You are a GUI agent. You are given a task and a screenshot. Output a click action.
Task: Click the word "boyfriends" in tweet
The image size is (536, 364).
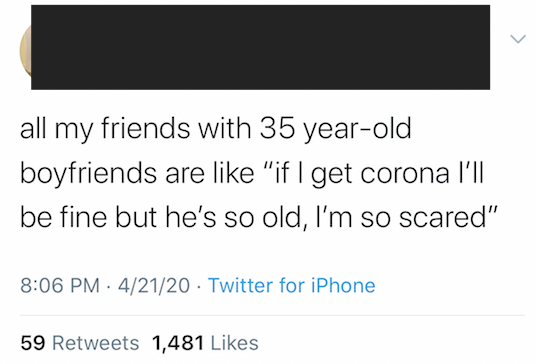pyautogui.click(x=90, y=174)
